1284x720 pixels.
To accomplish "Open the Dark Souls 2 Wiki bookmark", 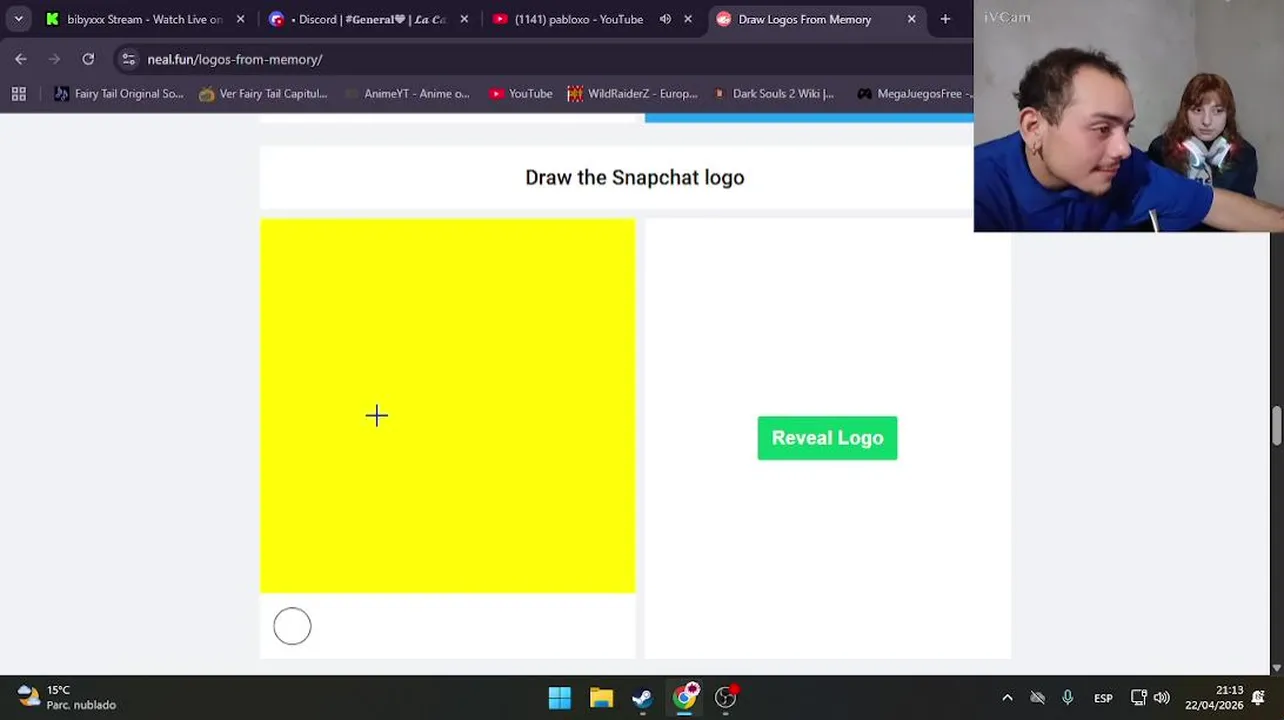I will click(x=774, y=94).
